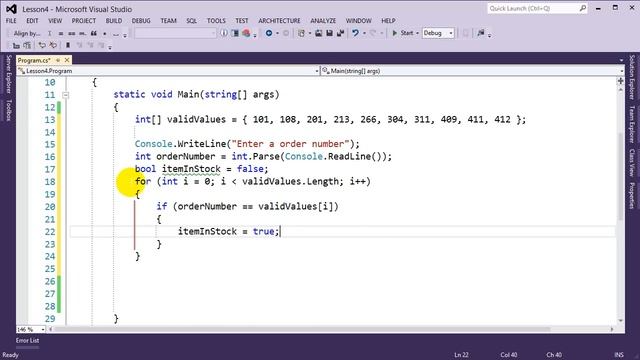The image size is (640, 360).
Task: Click the Open File toolbar icon
Action: [x=318, y=33]
